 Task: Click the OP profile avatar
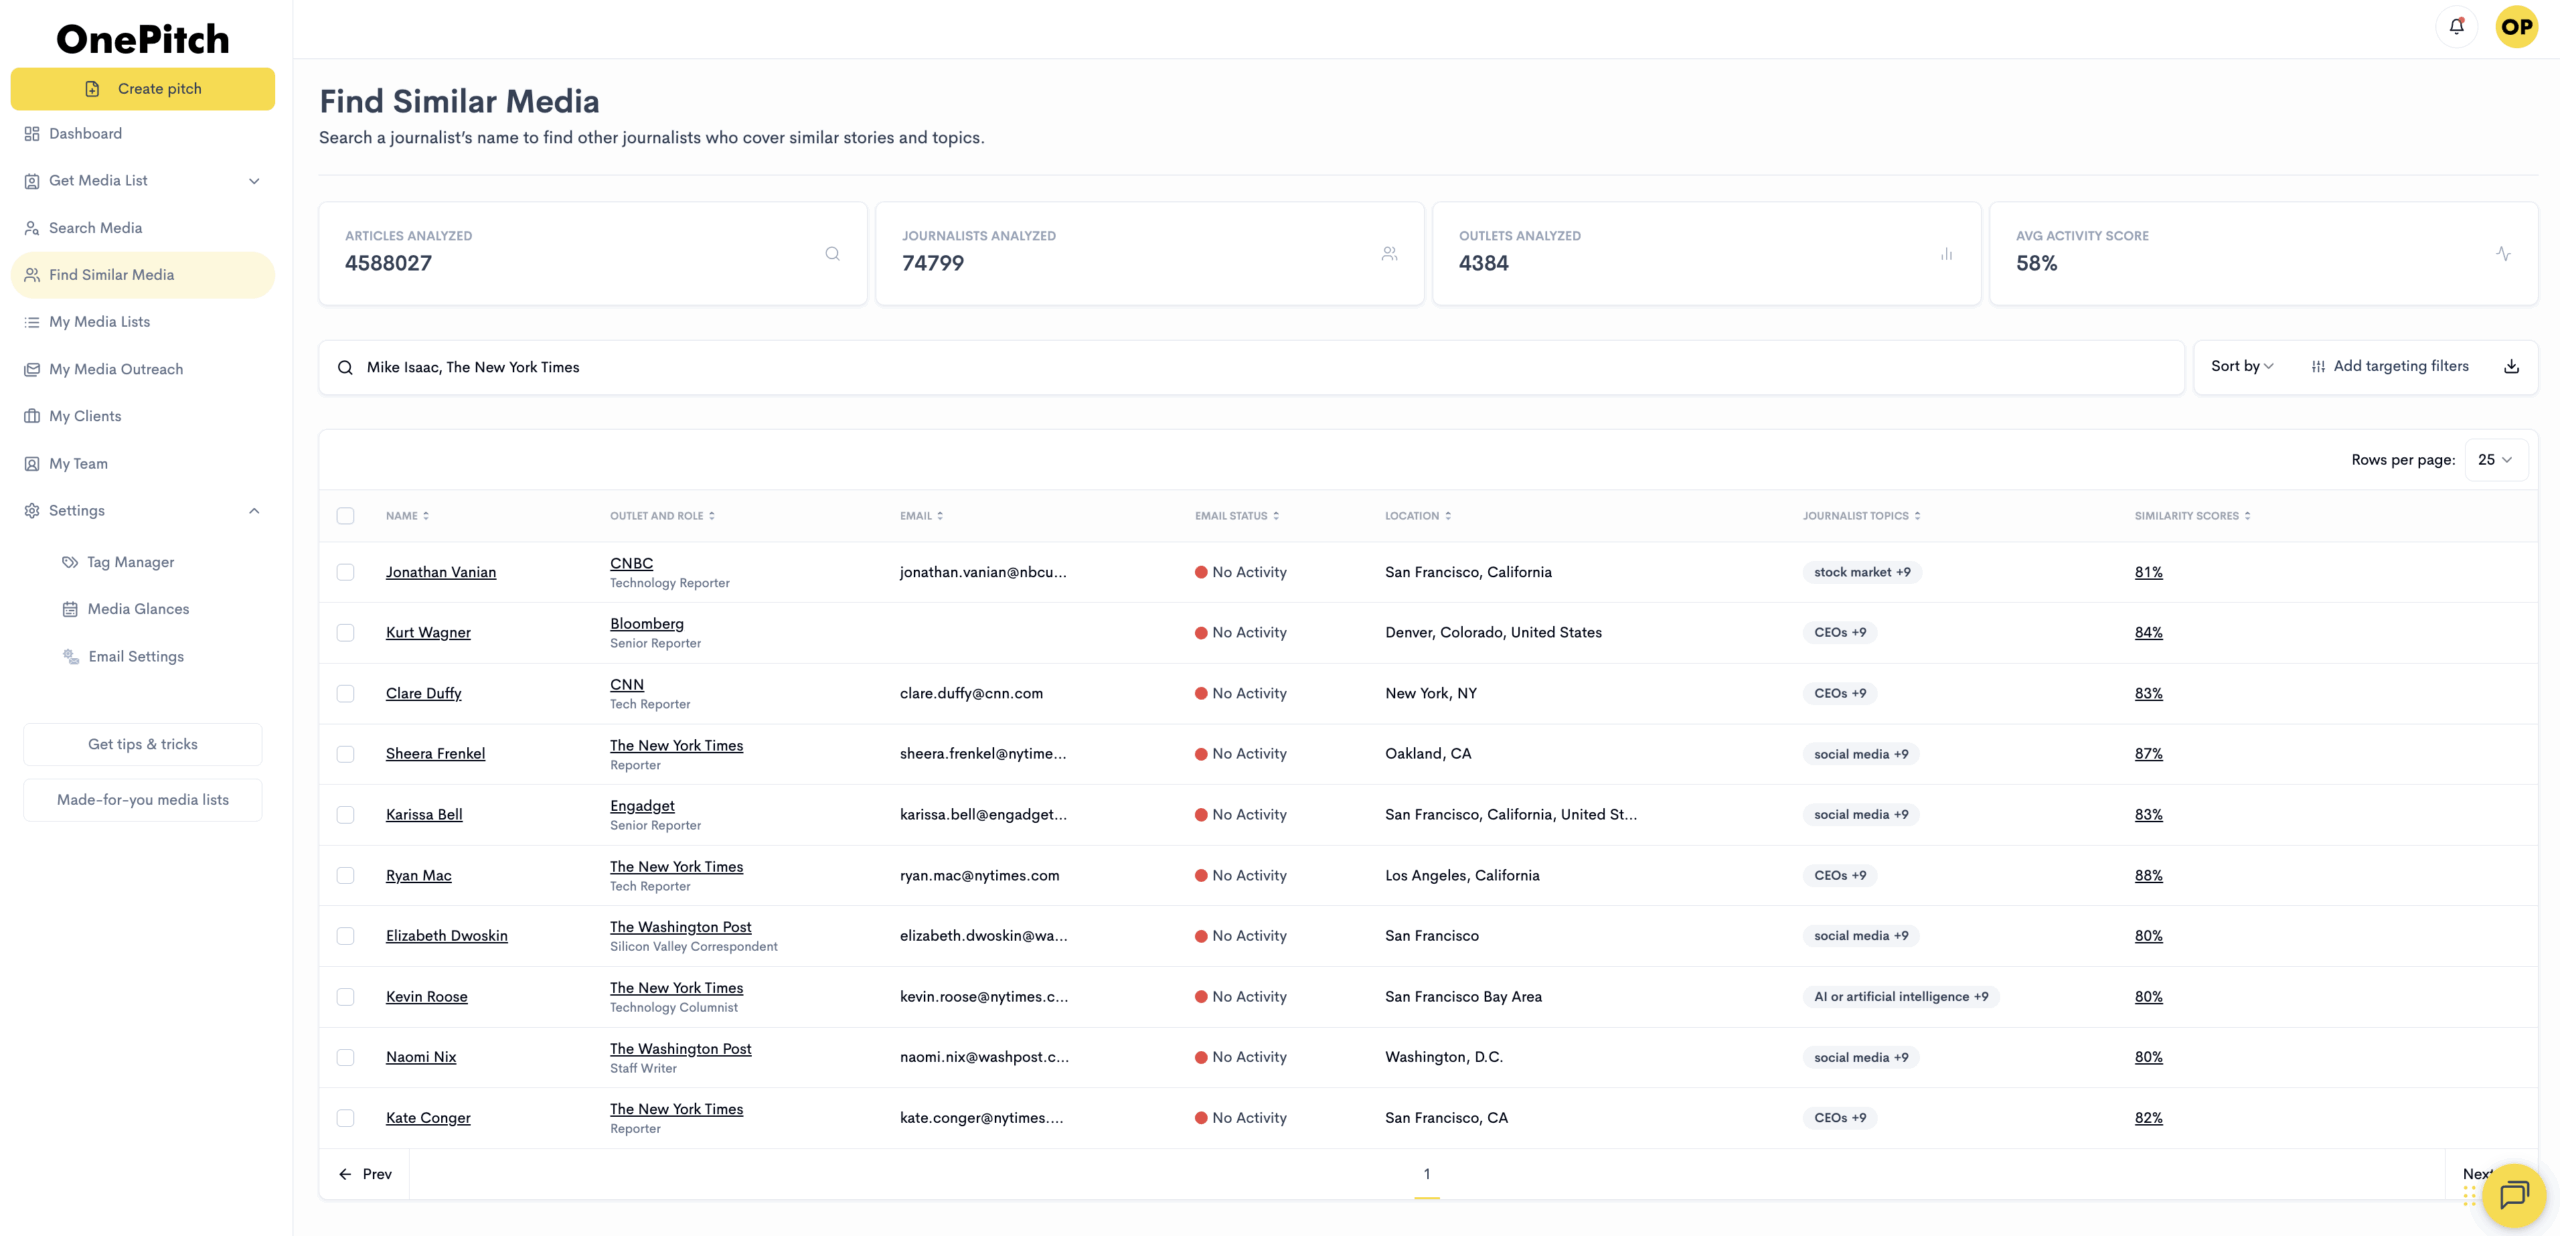pyautogui.click(x=2516, y=27)
